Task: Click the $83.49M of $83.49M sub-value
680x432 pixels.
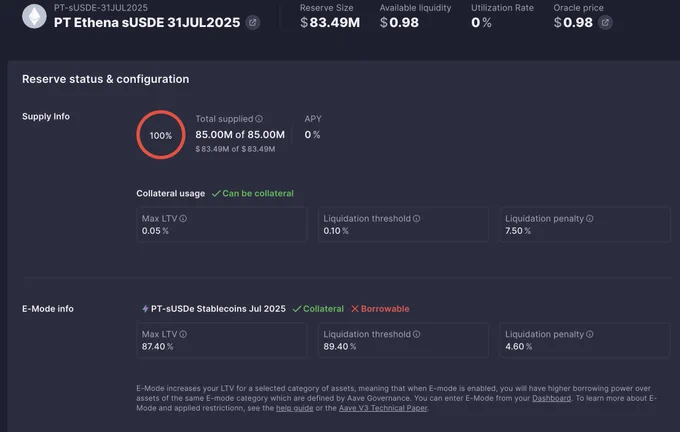Action: (235, 149)
